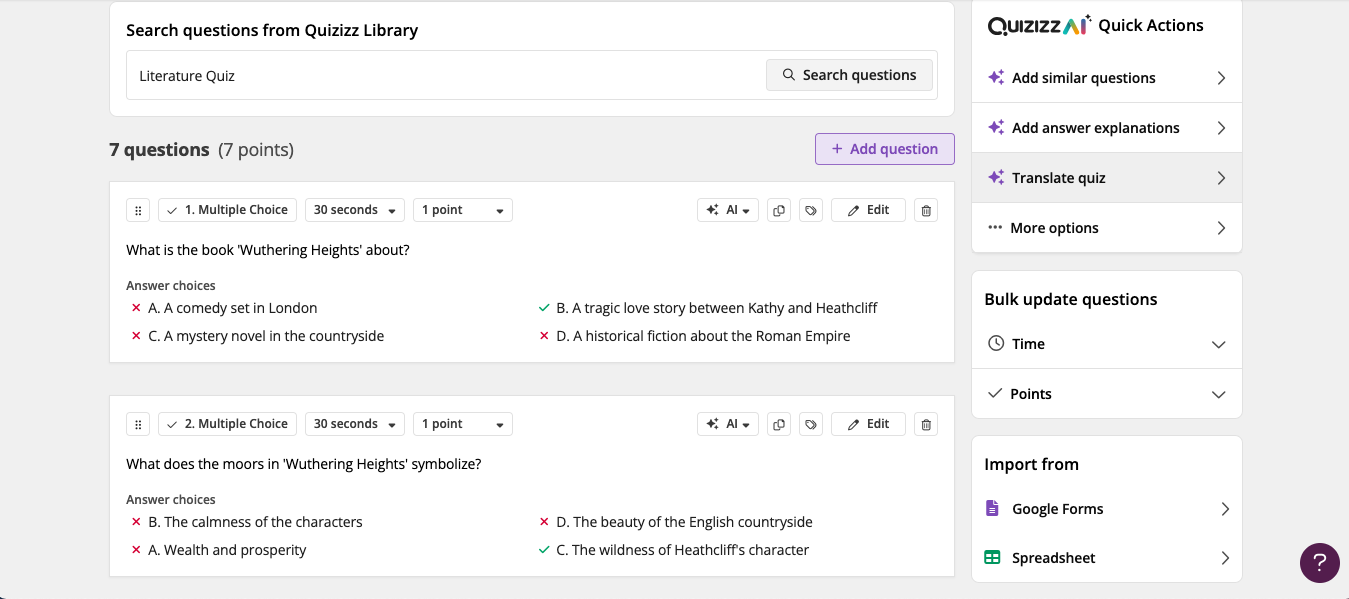Open the 30 seconds timer dropdown for question 1
This screenshot has height=599, width=1349.
point(354,209)
